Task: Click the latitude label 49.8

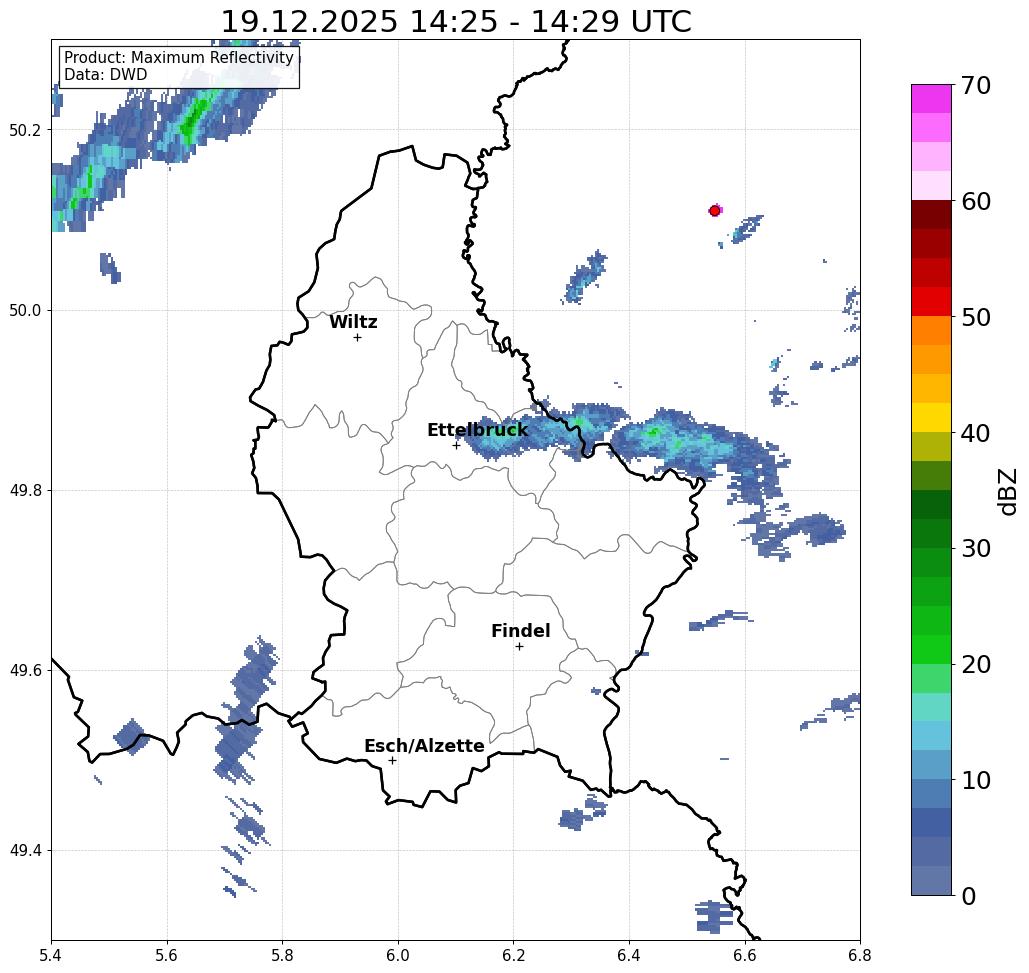Action: point(25,491)
